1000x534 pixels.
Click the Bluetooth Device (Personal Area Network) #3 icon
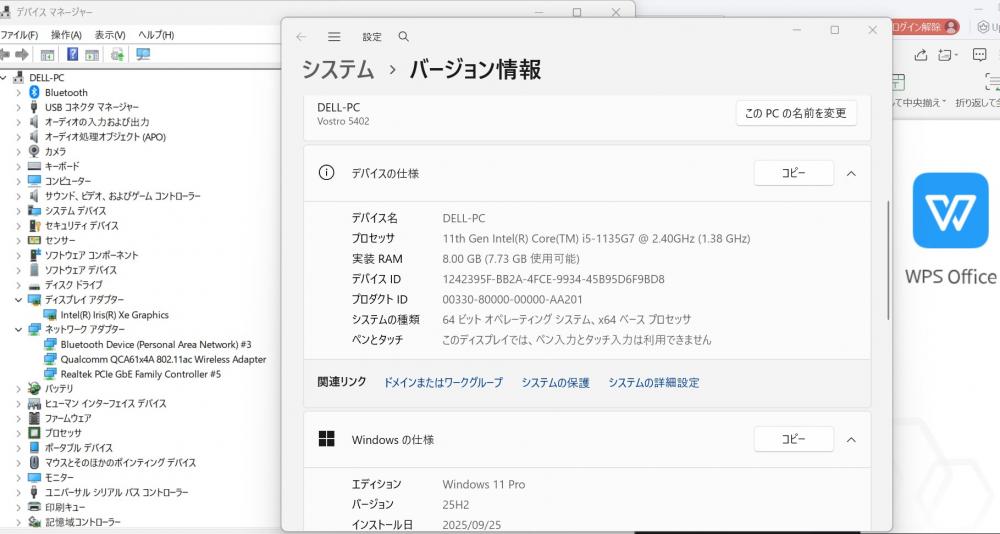pyautogui.click(x=50, y=345)
